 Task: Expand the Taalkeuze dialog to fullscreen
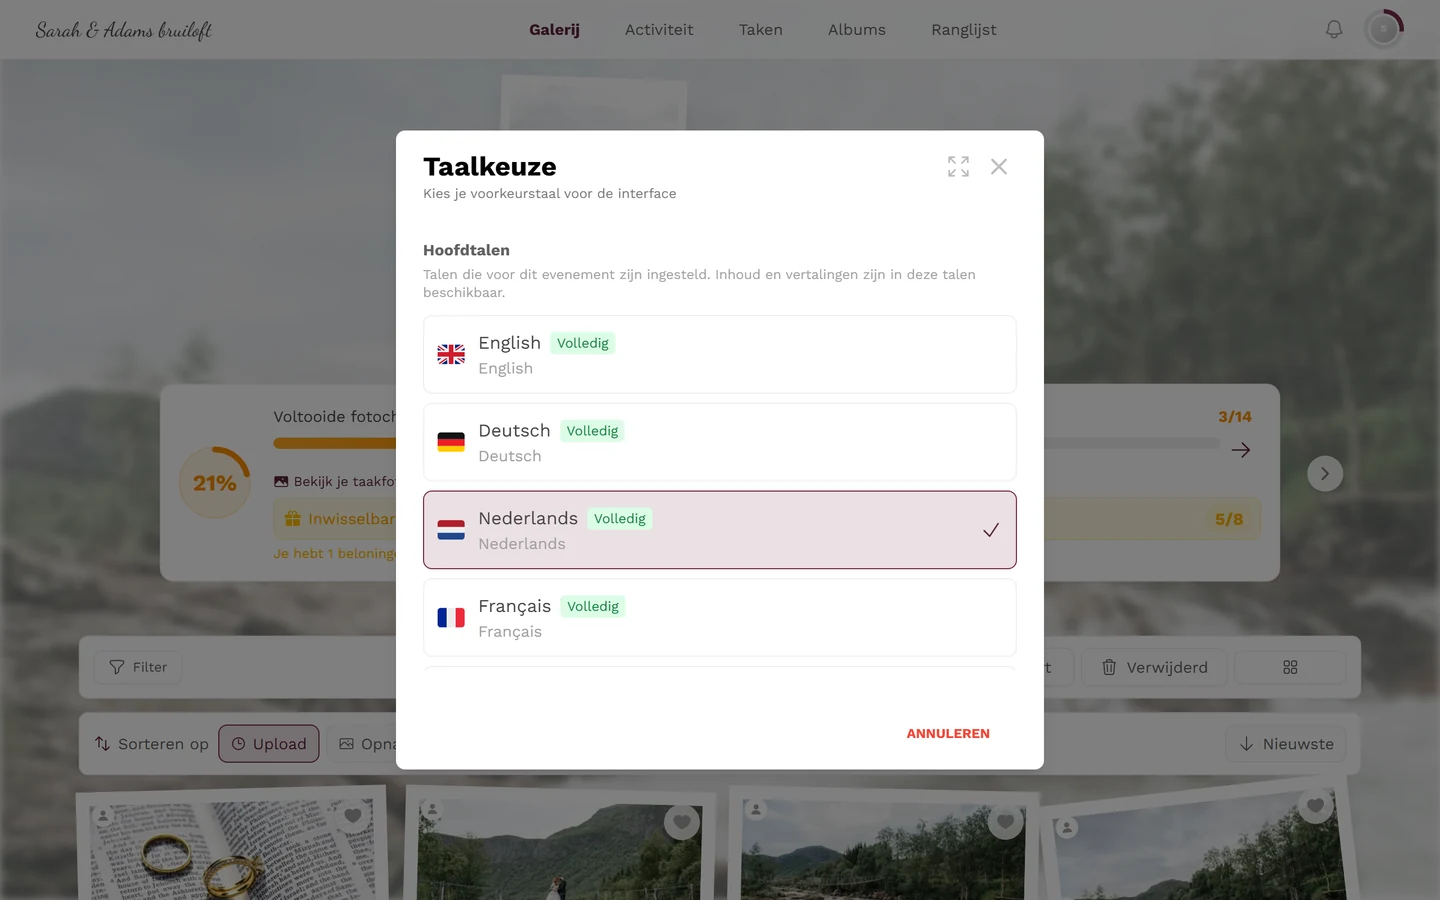click(958, 167)
